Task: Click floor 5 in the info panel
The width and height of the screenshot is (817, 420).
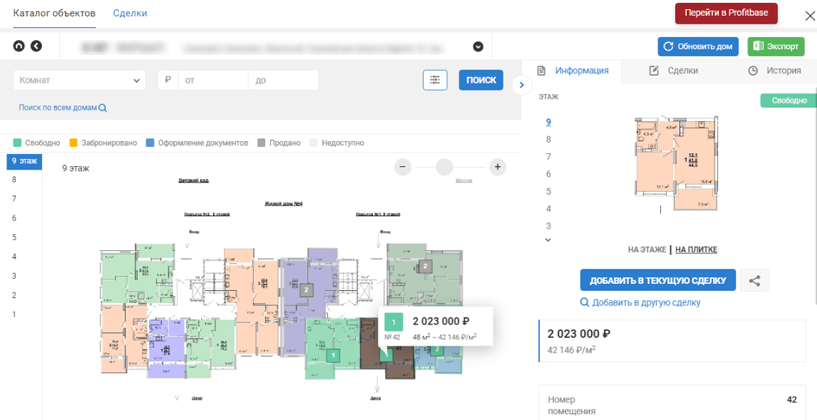Action: pos(548,191)
